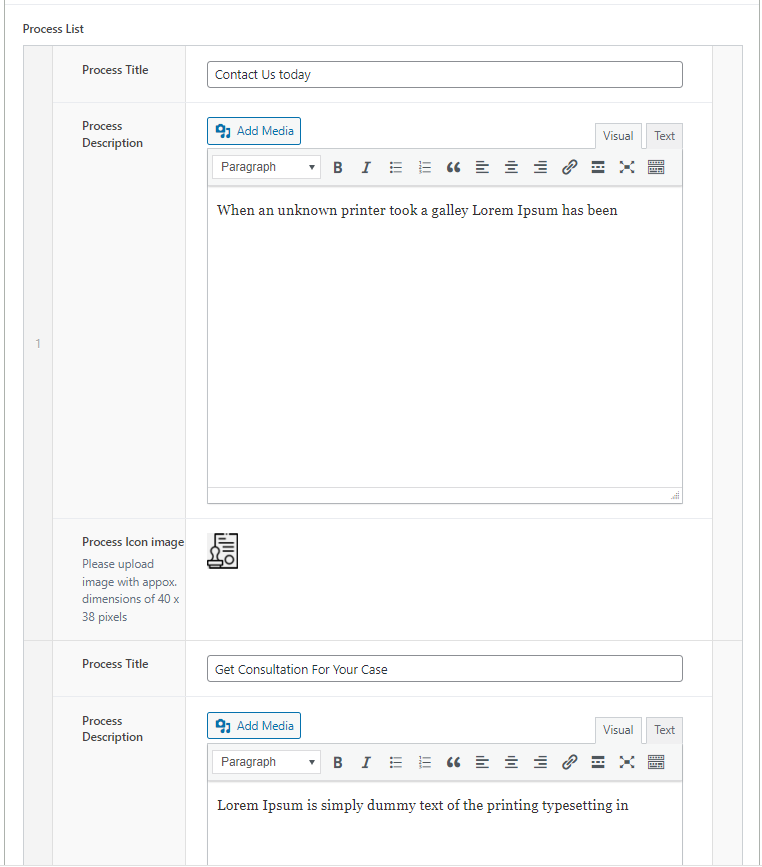Insert link in first description editor
This screenshot has height=867, width=762.
(x=570, y=167)
